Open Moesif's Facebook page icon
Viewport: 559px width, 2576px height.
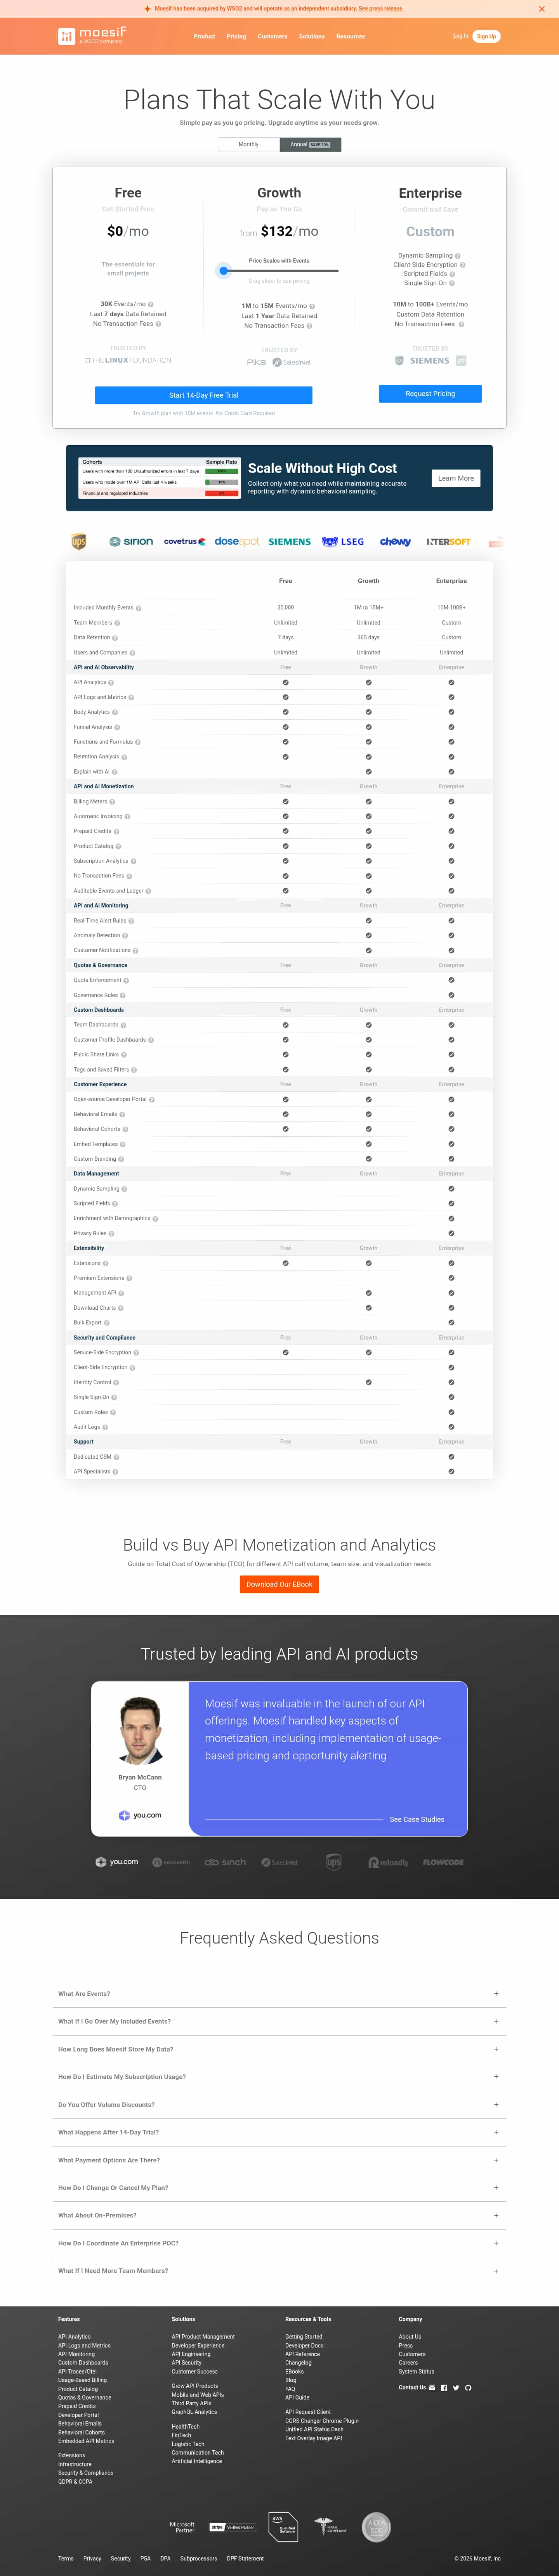coord(444,2388)
